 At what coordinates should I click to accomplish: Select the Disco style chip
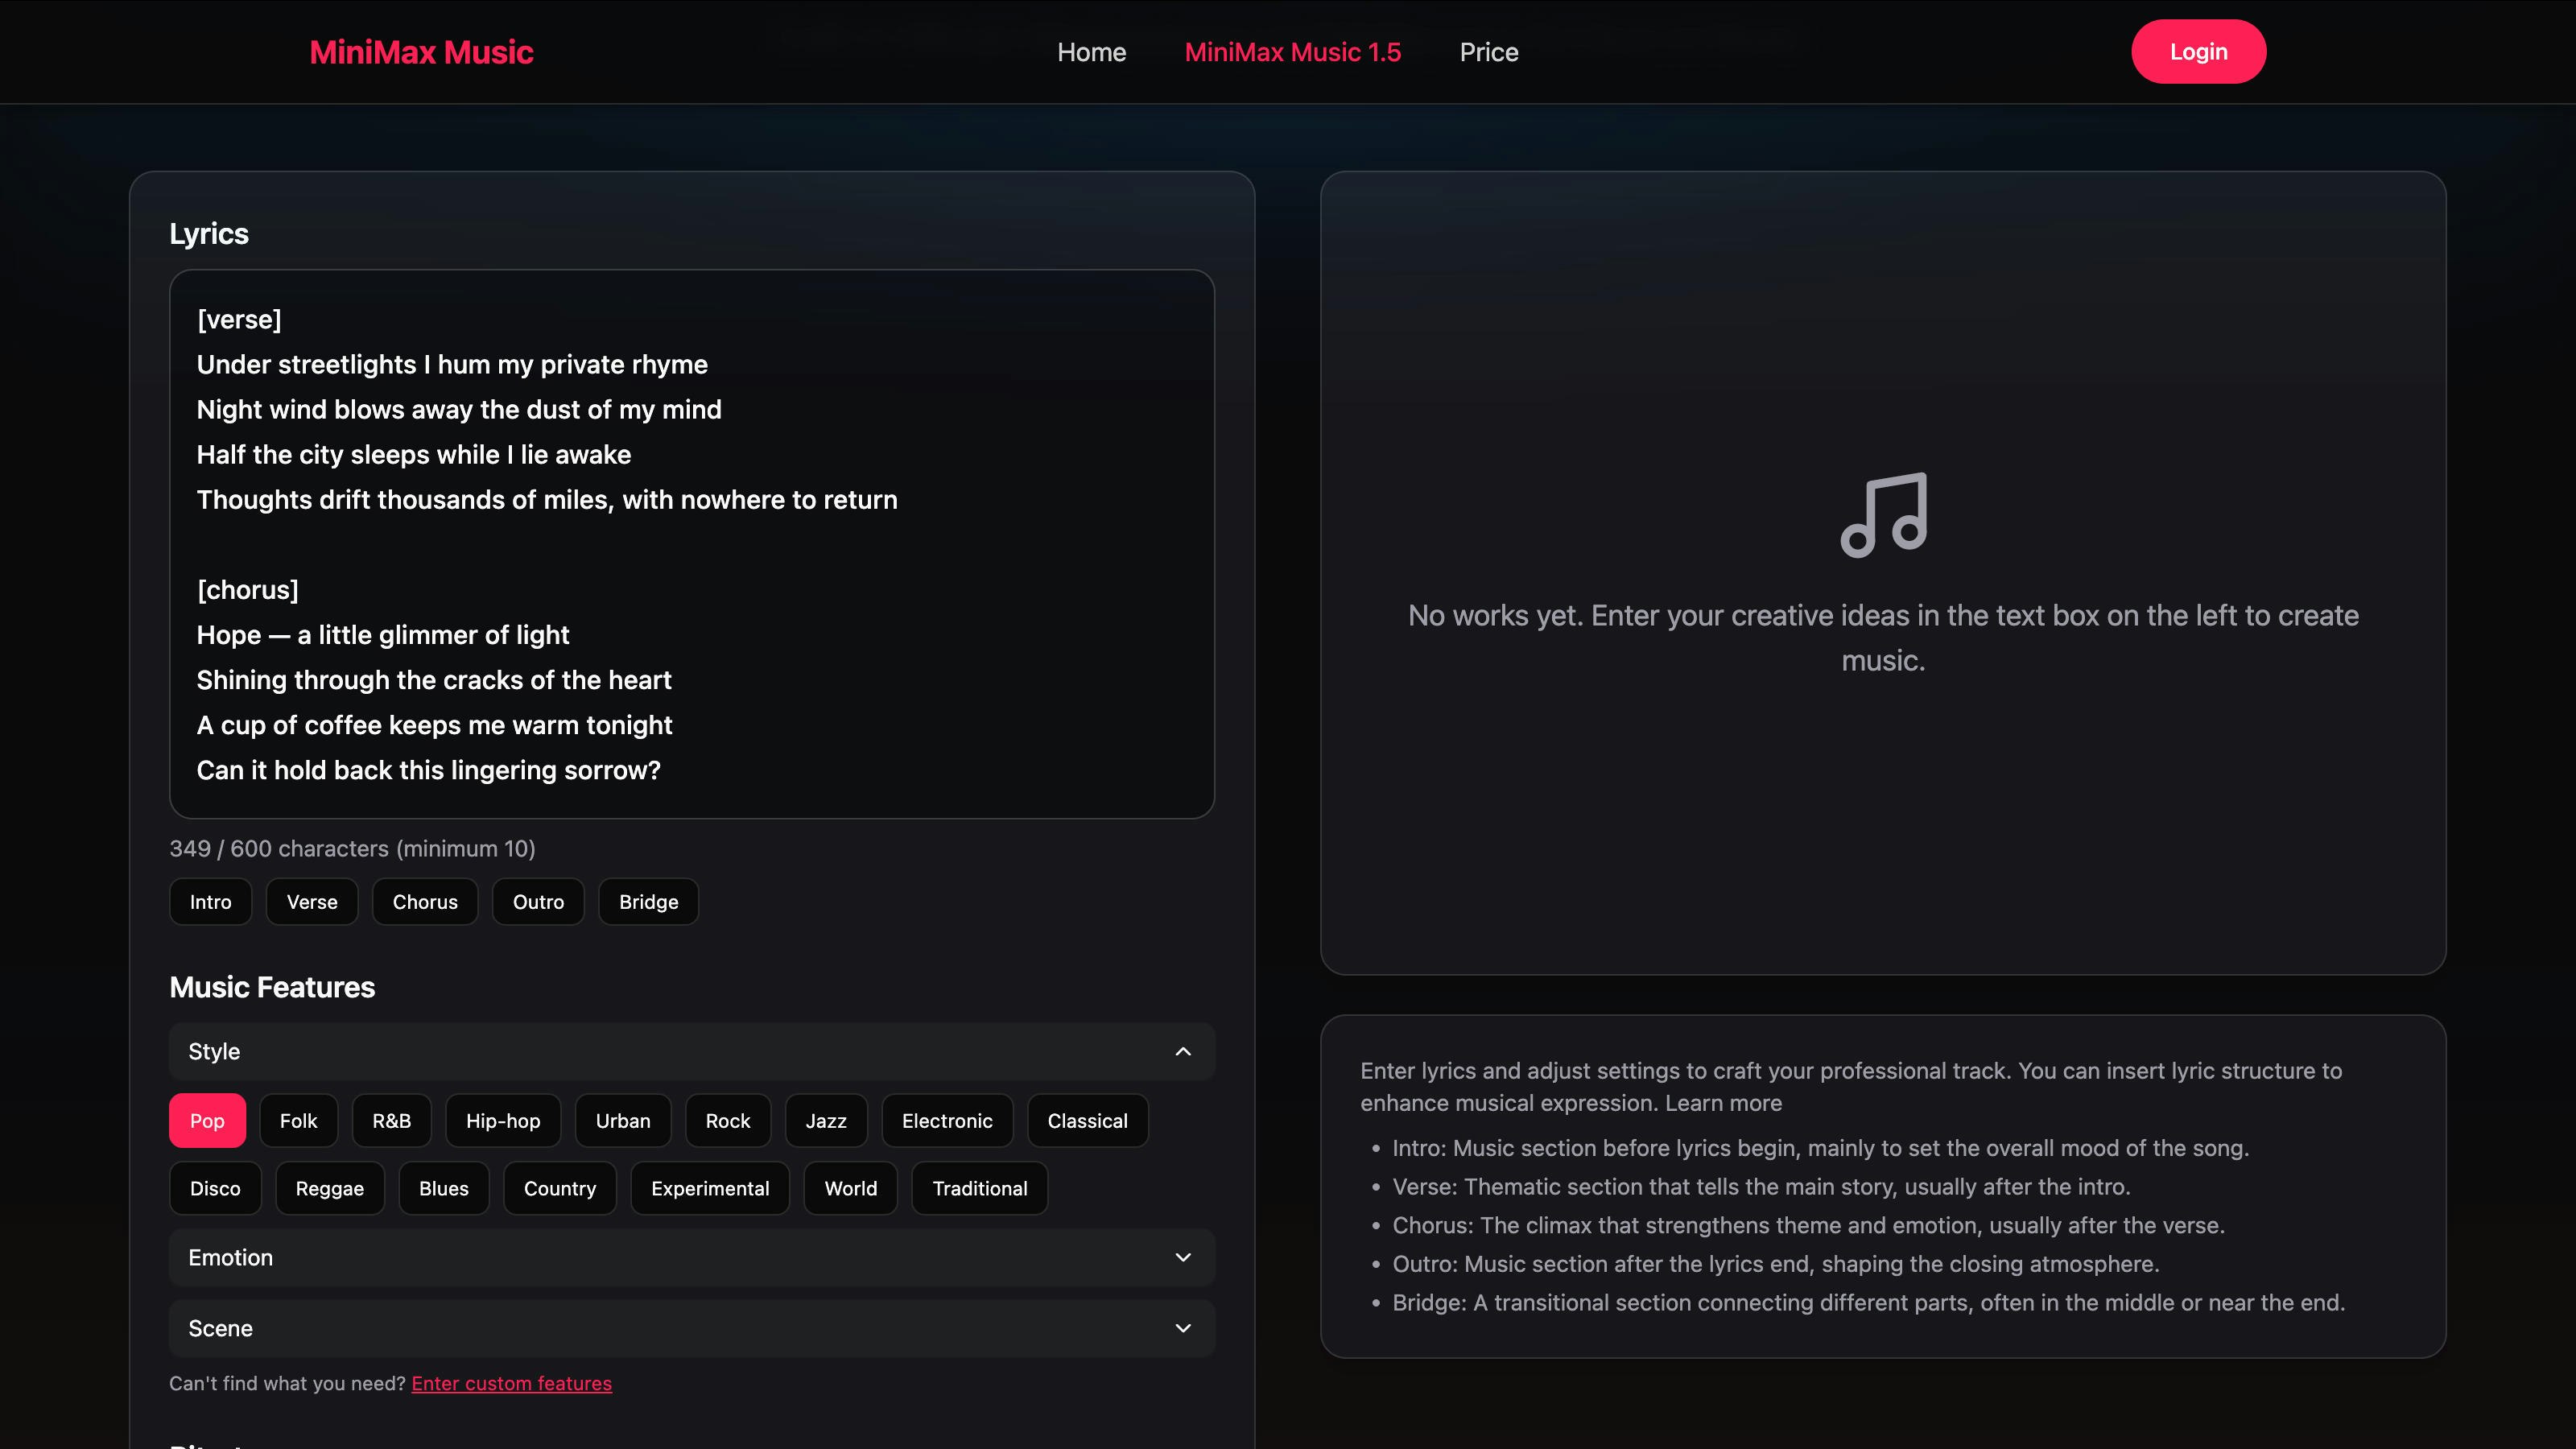point(215,1188)
